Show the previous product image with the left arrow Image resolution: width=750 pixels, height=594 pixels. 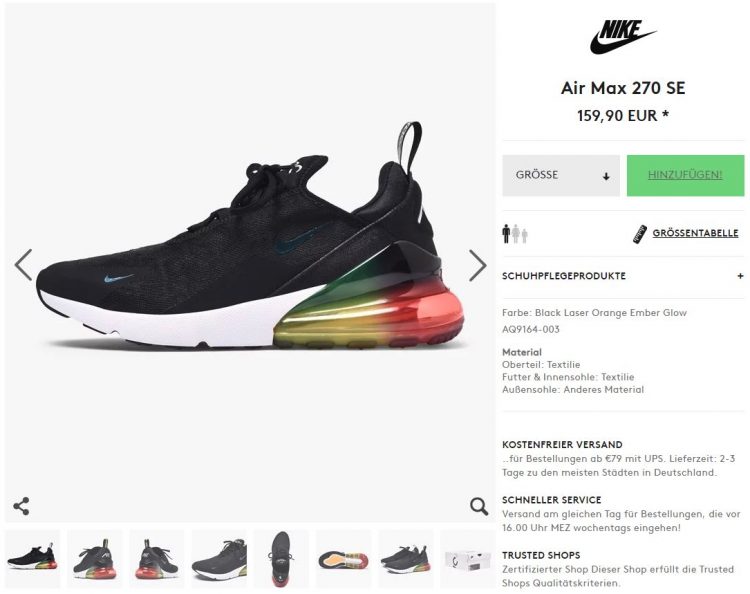[23, 264]
